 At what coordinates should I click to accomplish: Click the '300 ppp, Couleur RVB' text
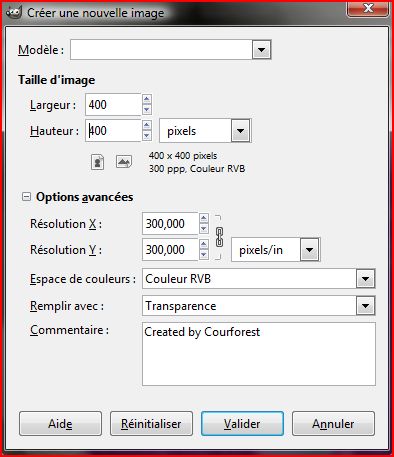197,169
